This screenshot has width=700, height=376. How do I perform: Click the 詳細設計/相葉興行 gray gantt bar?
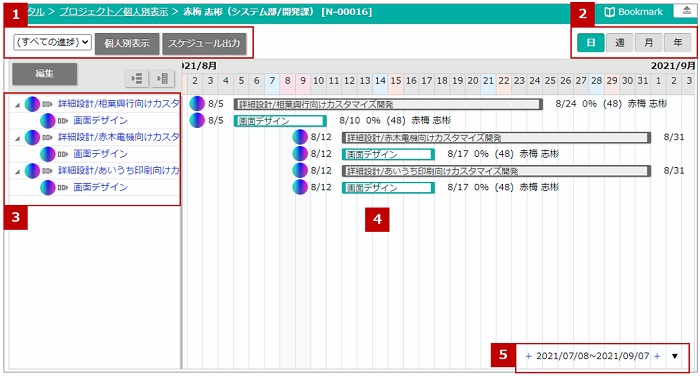pyautogui.click(x=388, y=104)
